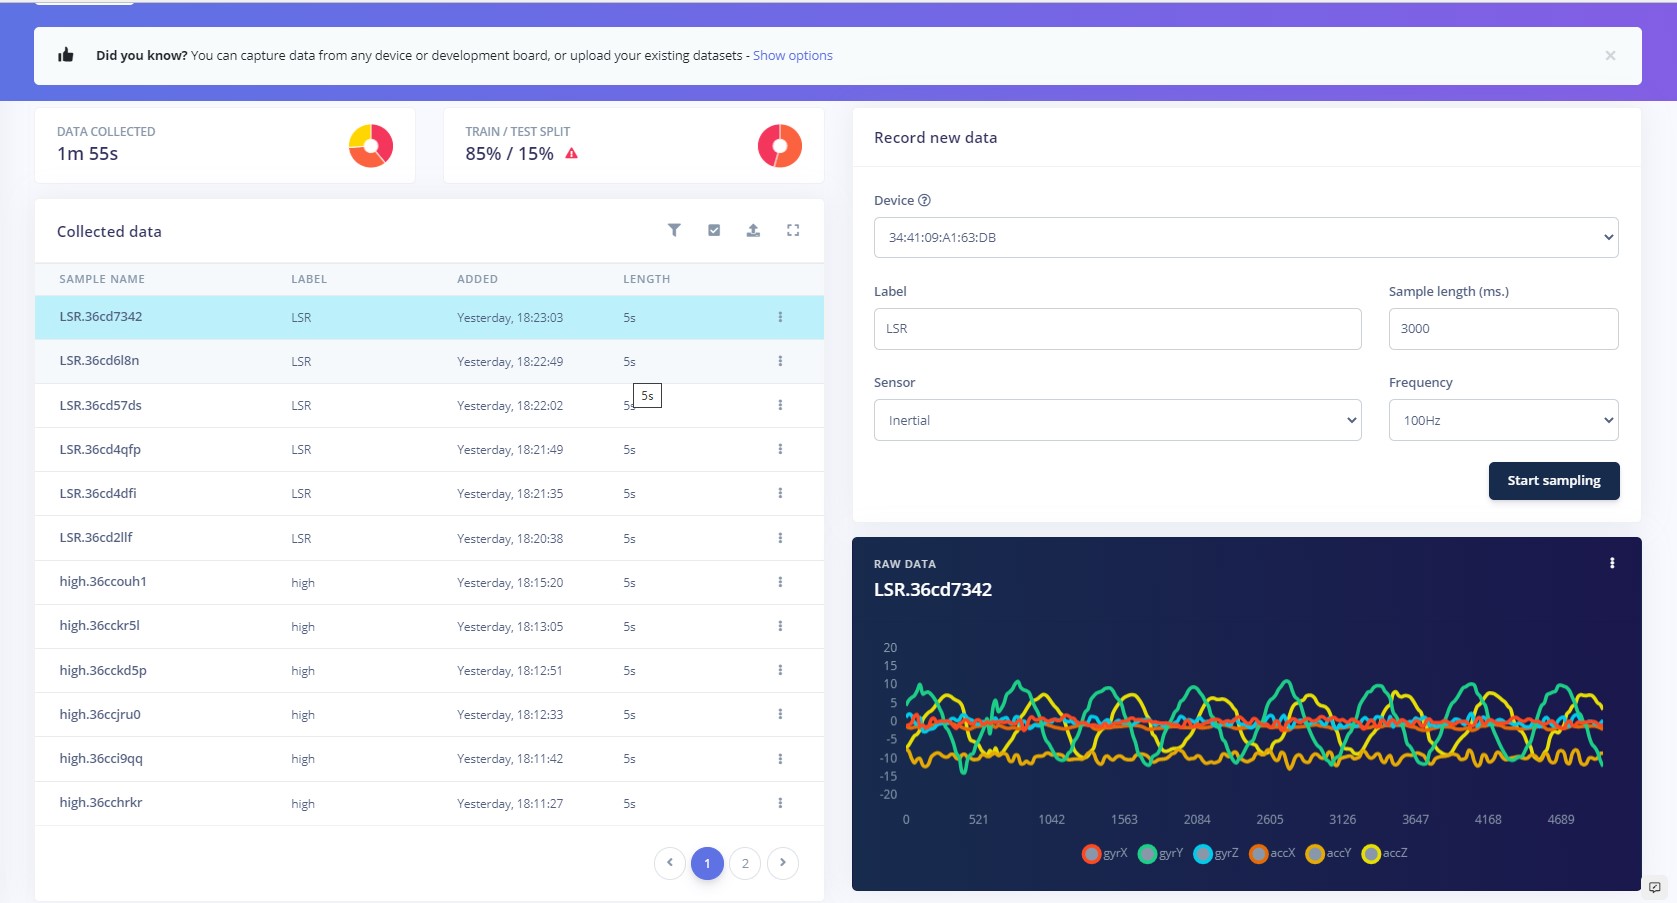Toggle accY series in chart legend
1677x903 pixels.
(1328, 853)
